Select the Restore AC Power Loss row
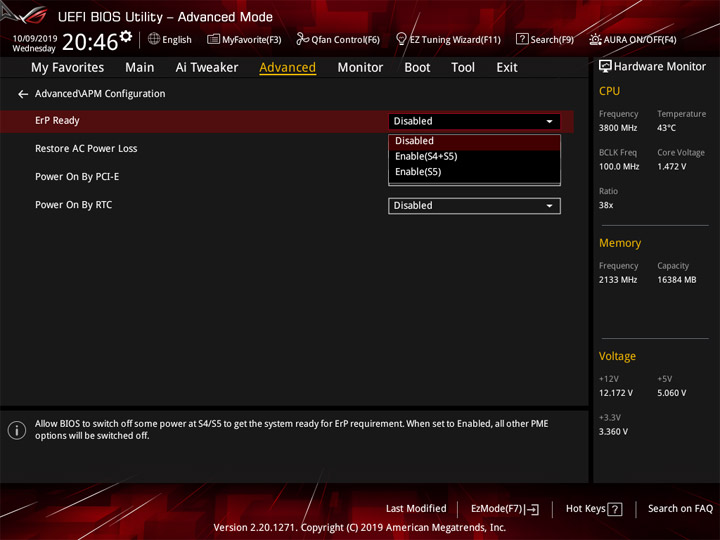The image size is (720, 540). (86, 149)
